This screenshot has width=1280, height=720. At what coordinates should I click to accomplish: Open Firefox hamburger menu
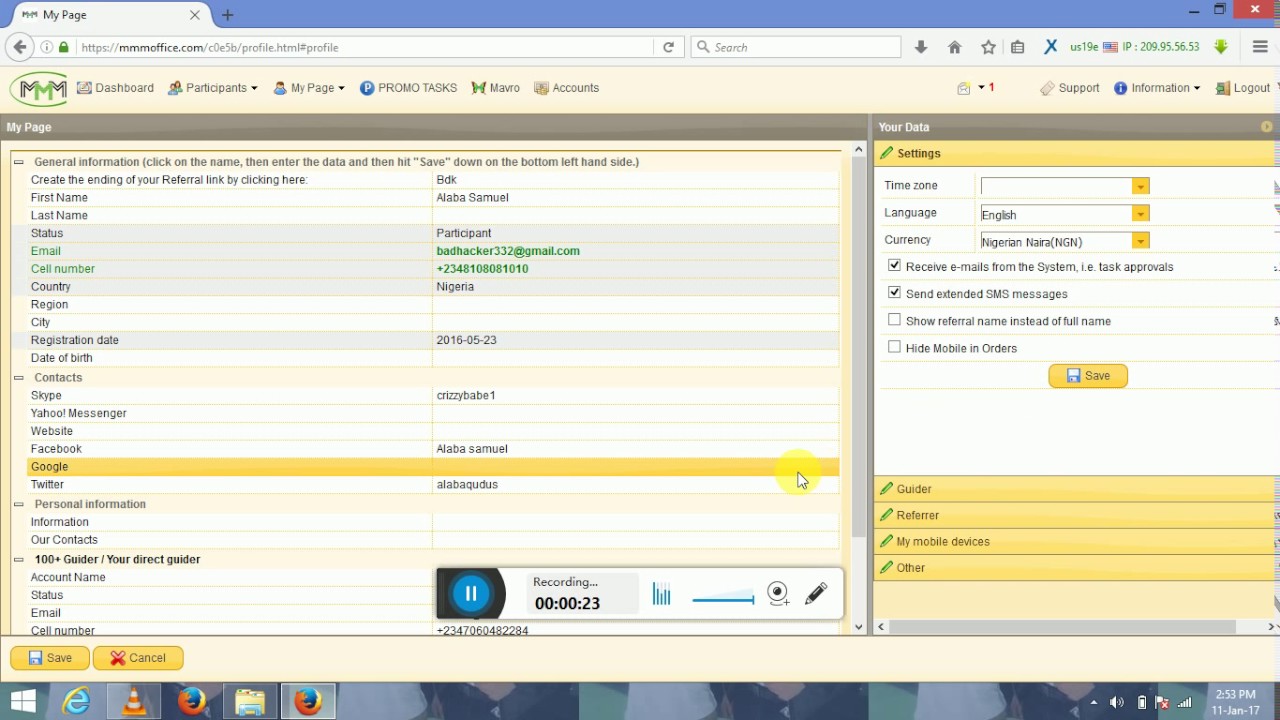1260,47
